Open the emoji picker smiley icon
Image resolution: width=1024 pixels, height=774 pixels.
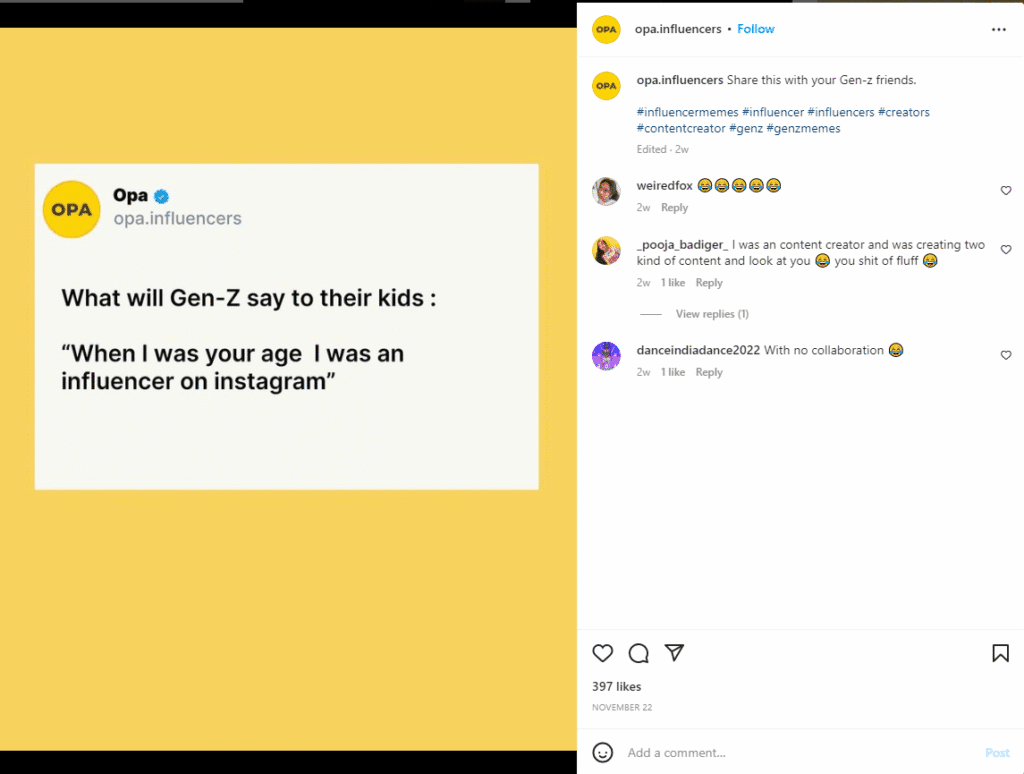click(x=602, y=752)
